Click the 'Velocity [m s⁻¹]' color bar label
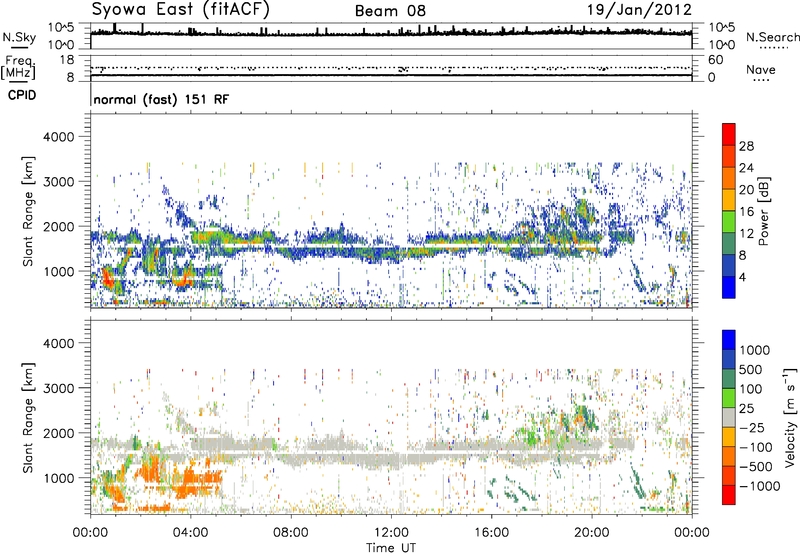Screen dimensions: 800x554 point(790,417)
